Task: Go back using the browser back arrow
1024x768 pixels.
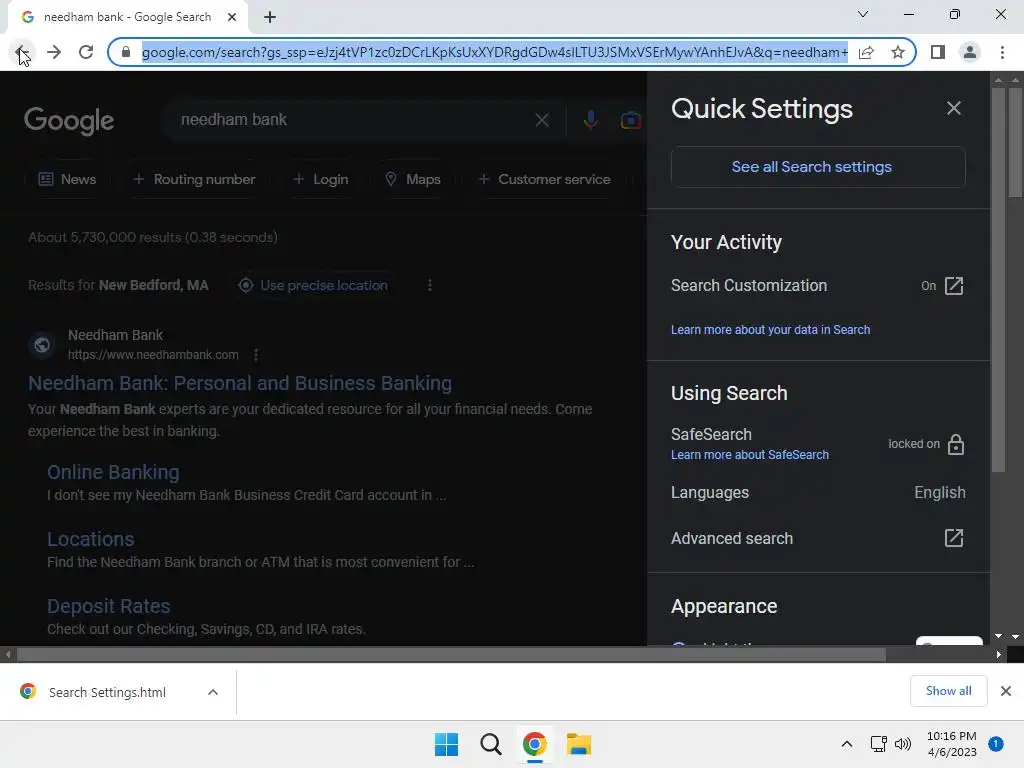Action: click(x=21, y=52)
